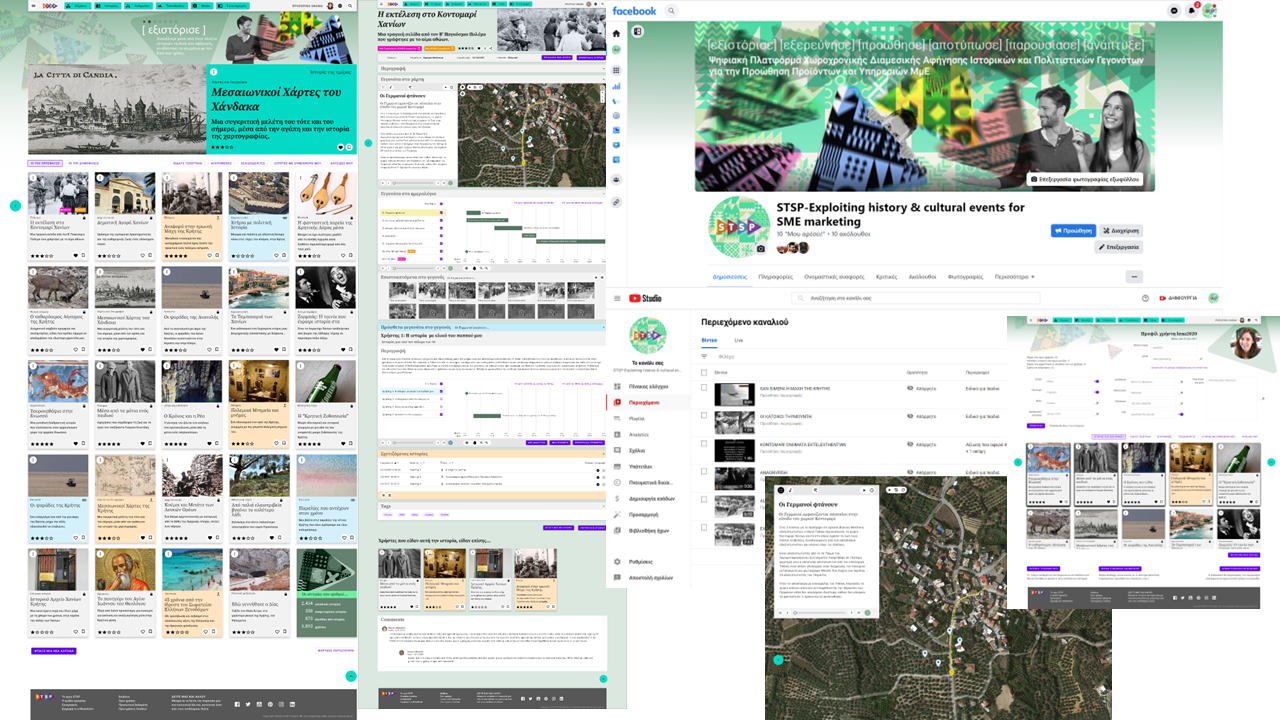Open the Δημοτική Αγορά Χανίων story card
1280x720 pixels.
125,216
